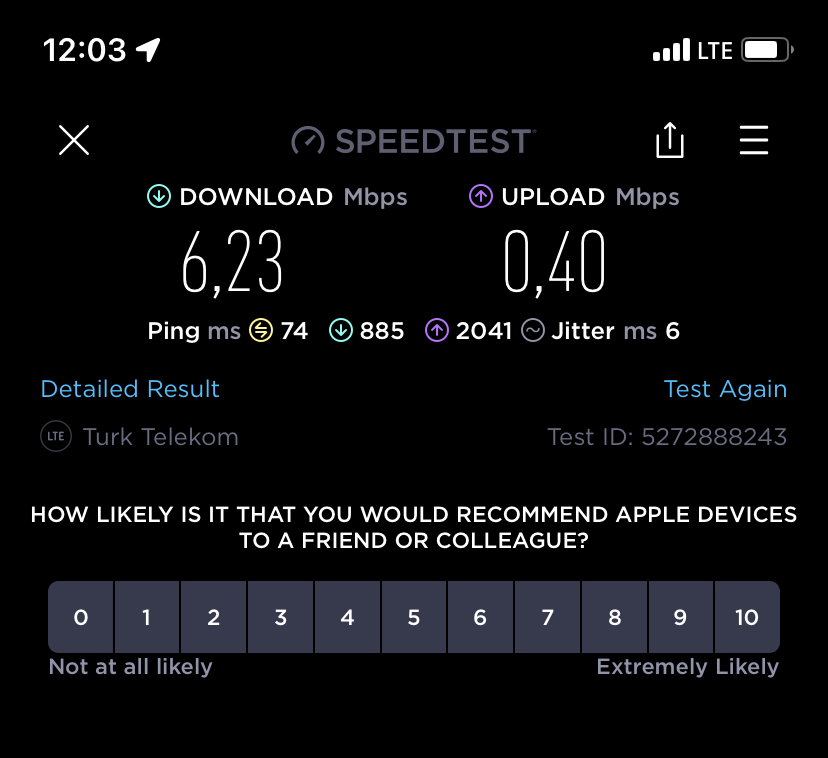Tap the share icon

click(670, 140)
